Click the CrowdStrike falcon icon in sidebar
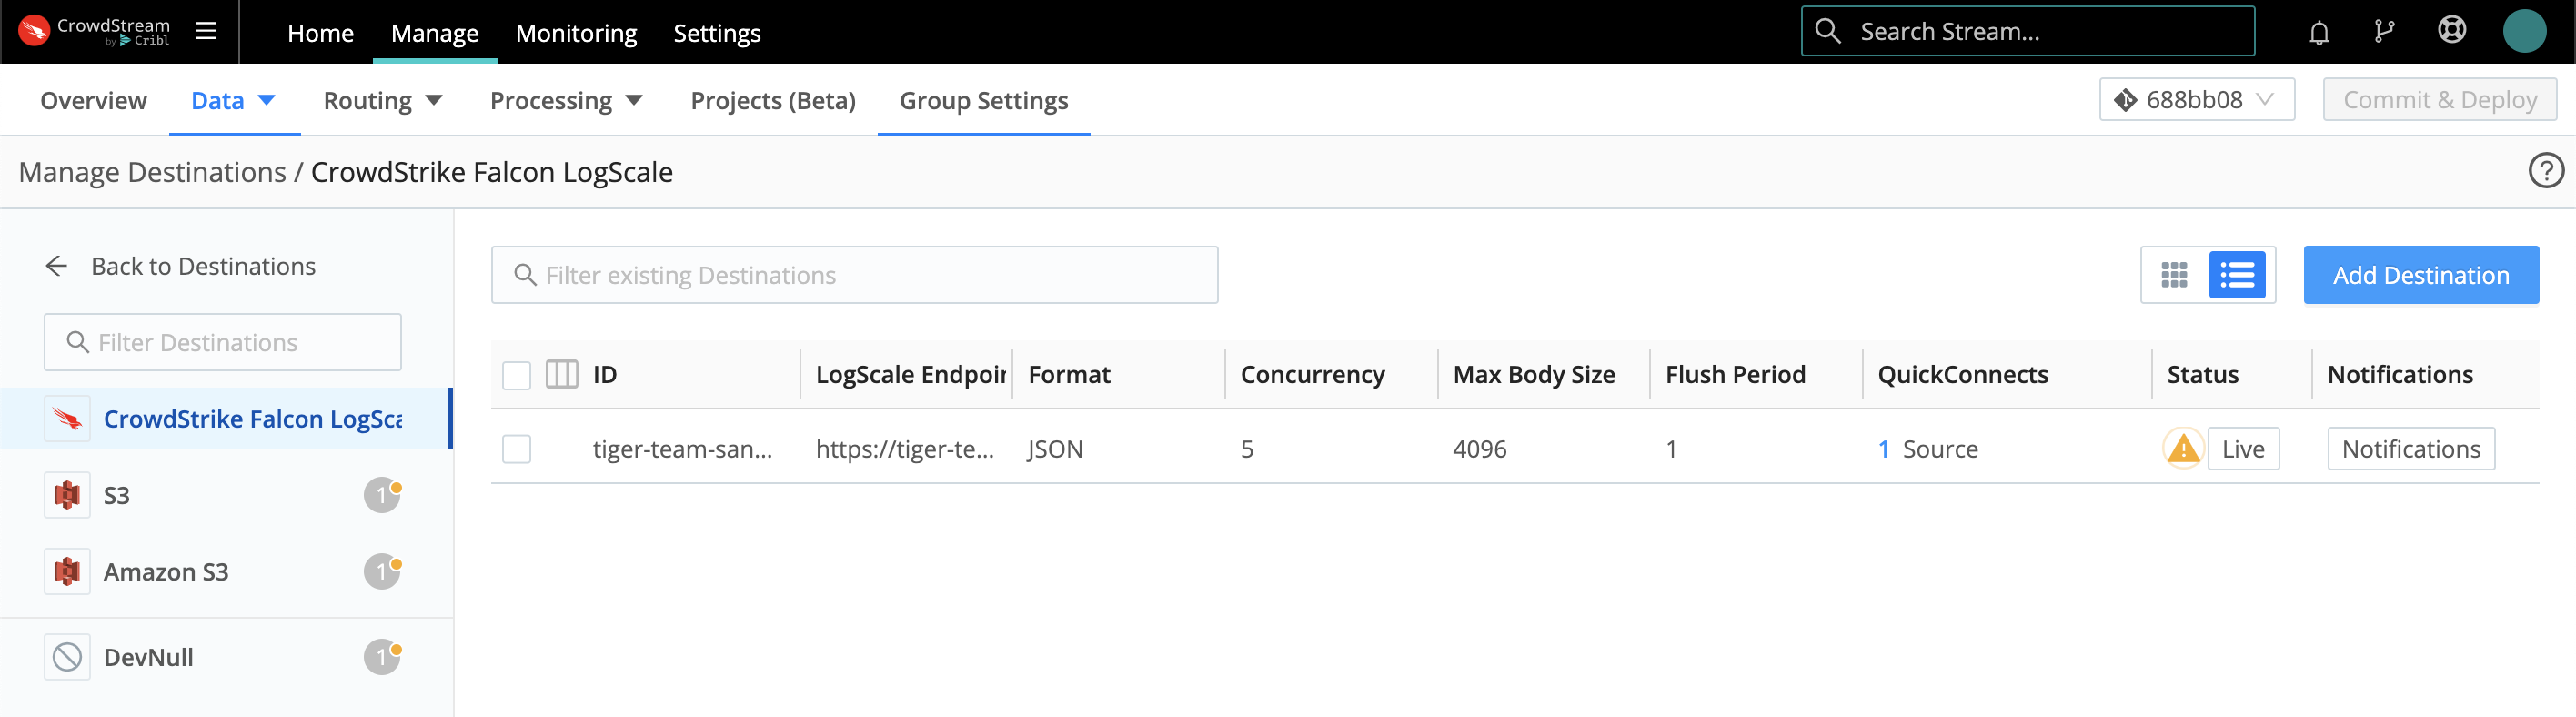The height and width of the screenshot is (717, 2576). 67,419
